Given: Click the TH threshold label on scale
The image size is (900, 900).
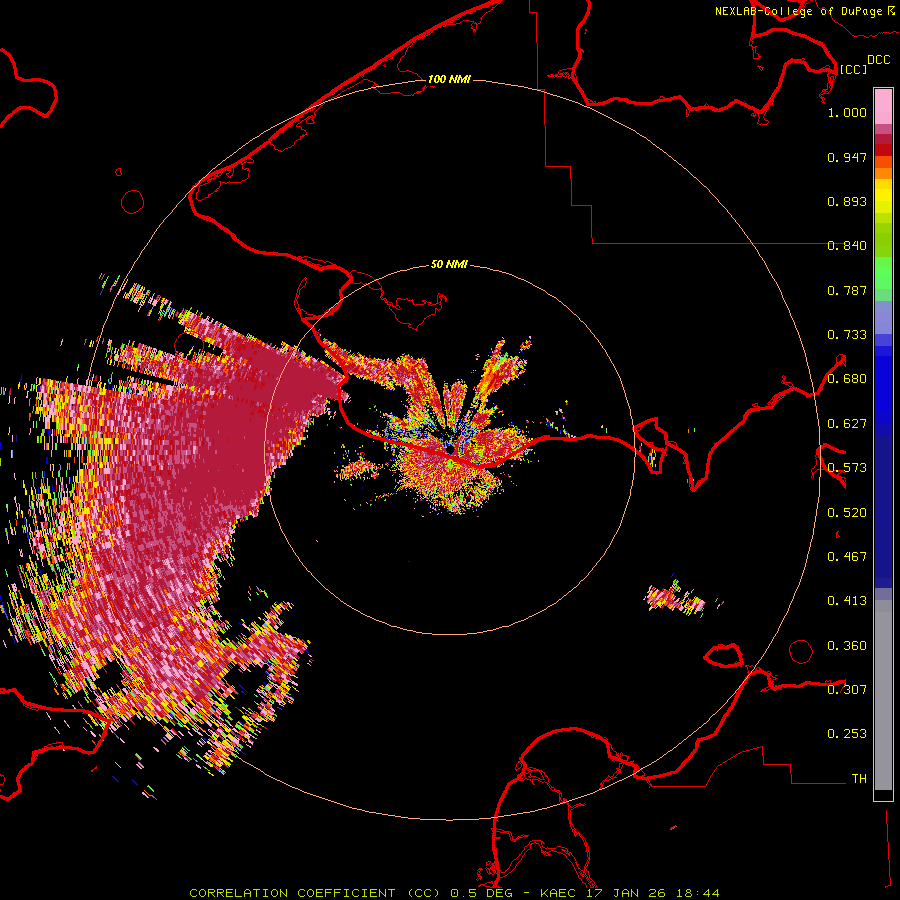Looking at the screenshot, I should (859, 778).
